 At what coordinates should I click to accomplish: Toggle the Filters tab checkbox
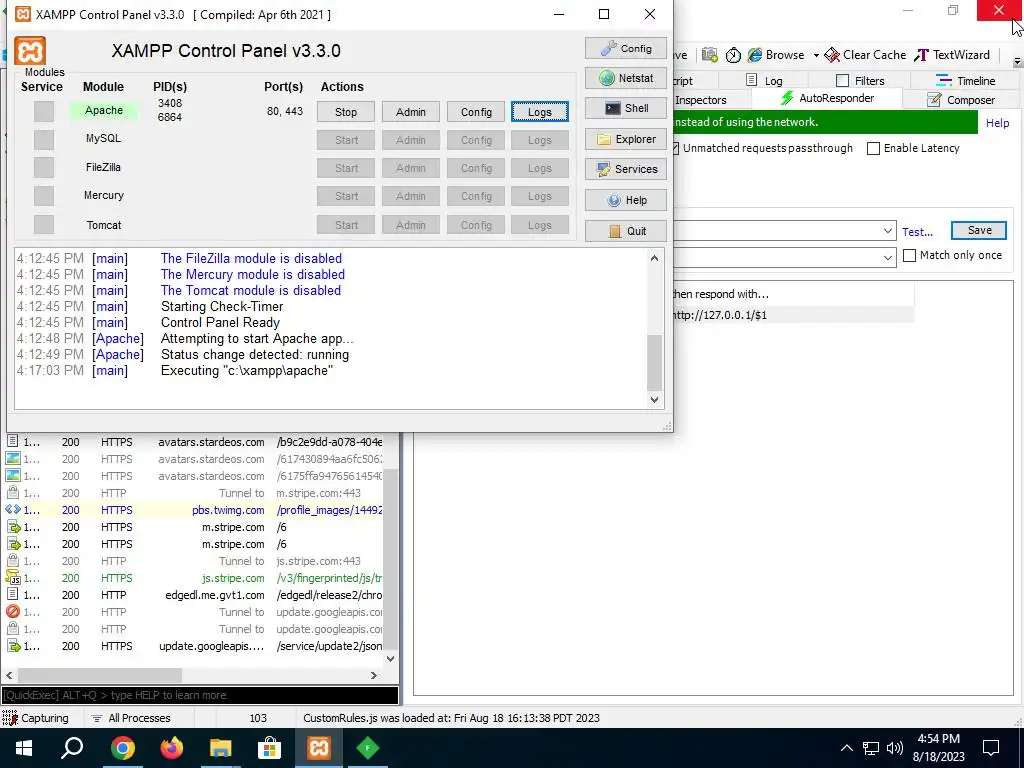click(842, 80)
